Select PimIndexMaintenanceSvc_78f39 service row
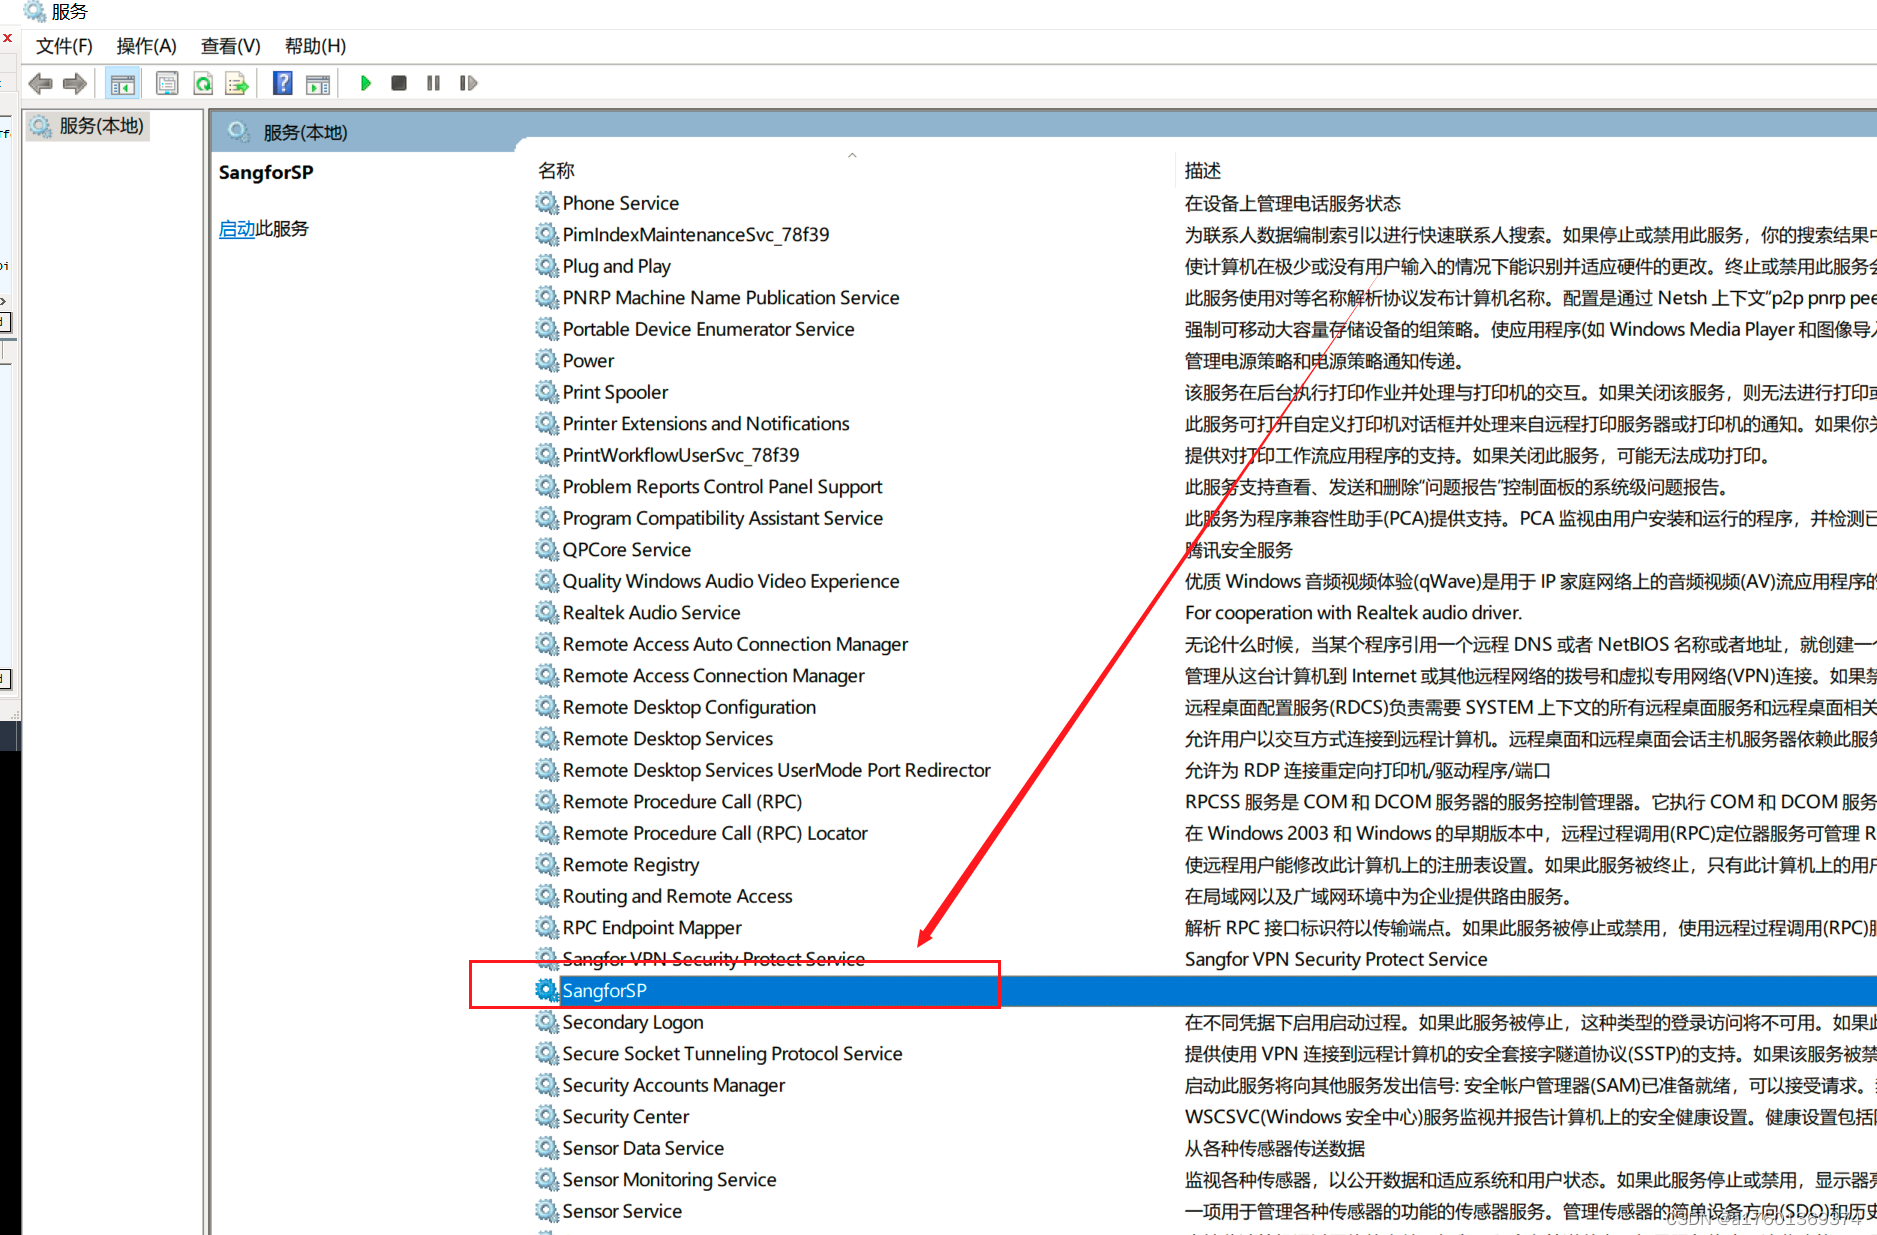 (x=696, y=235)
